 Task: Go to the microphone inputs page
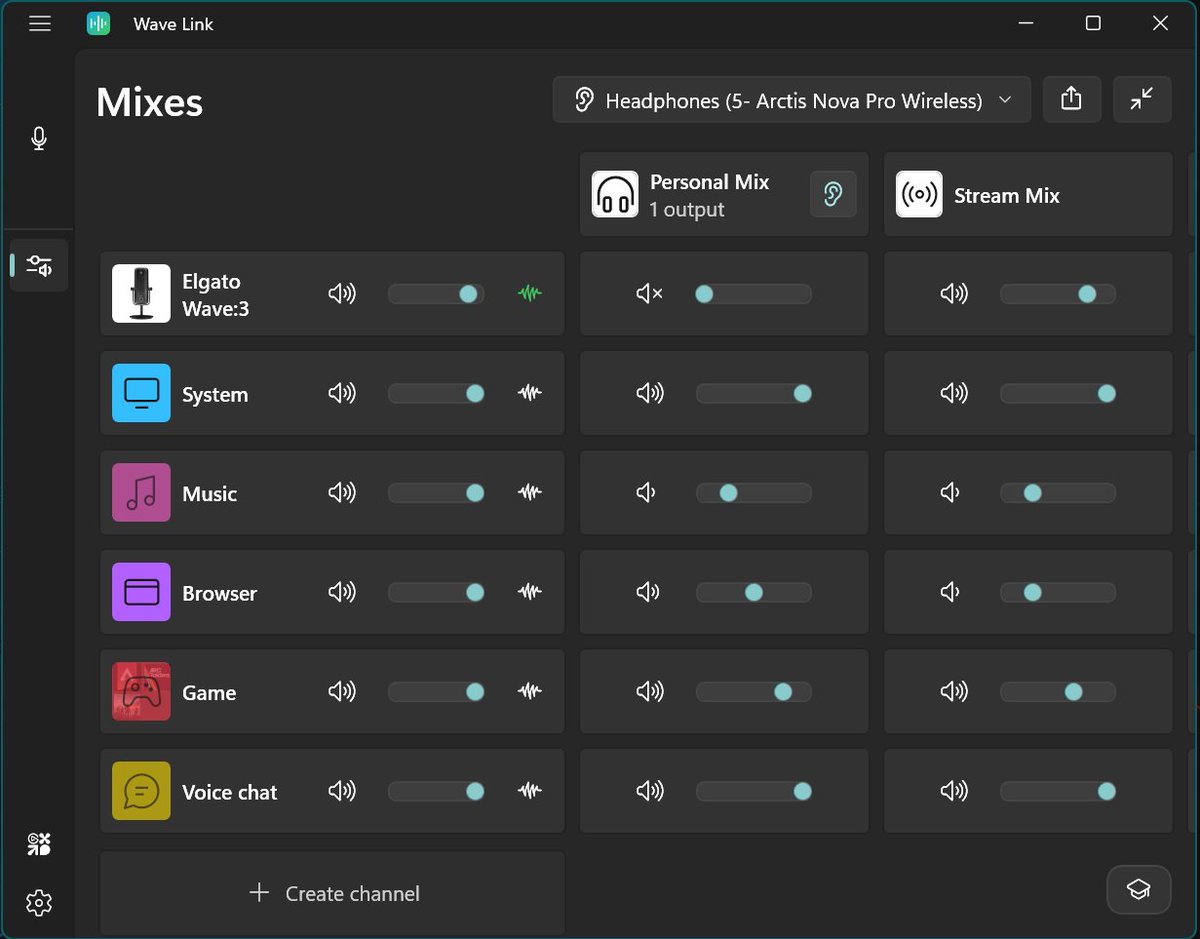[39, 138]
